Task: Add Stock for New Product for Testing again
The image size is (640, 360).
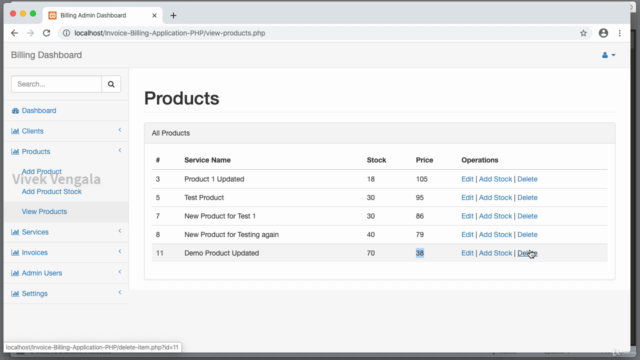Action: 495,235
